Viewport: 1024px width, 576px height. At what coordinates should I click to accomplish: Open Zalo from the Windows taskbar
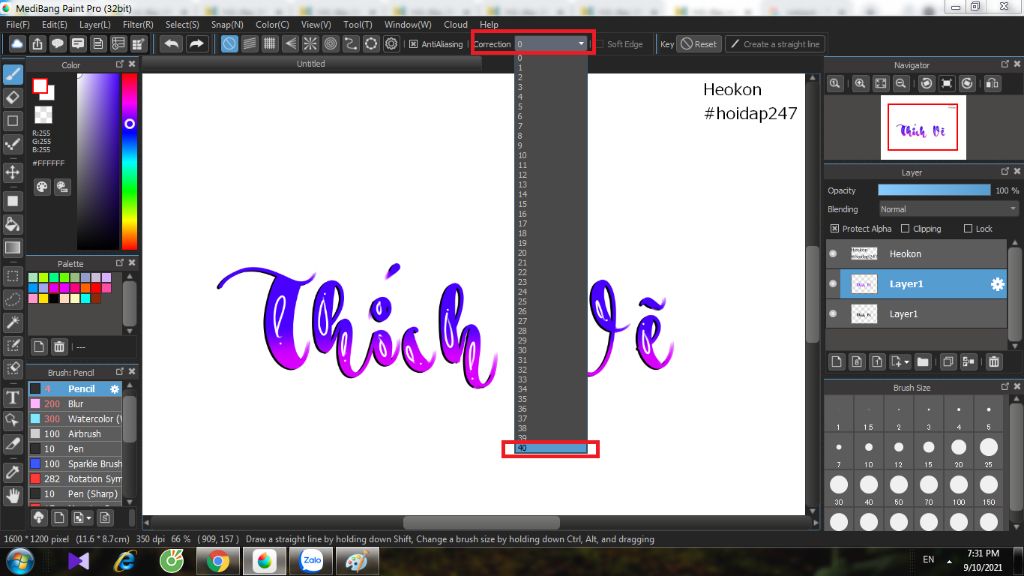[x=312, y=561]
